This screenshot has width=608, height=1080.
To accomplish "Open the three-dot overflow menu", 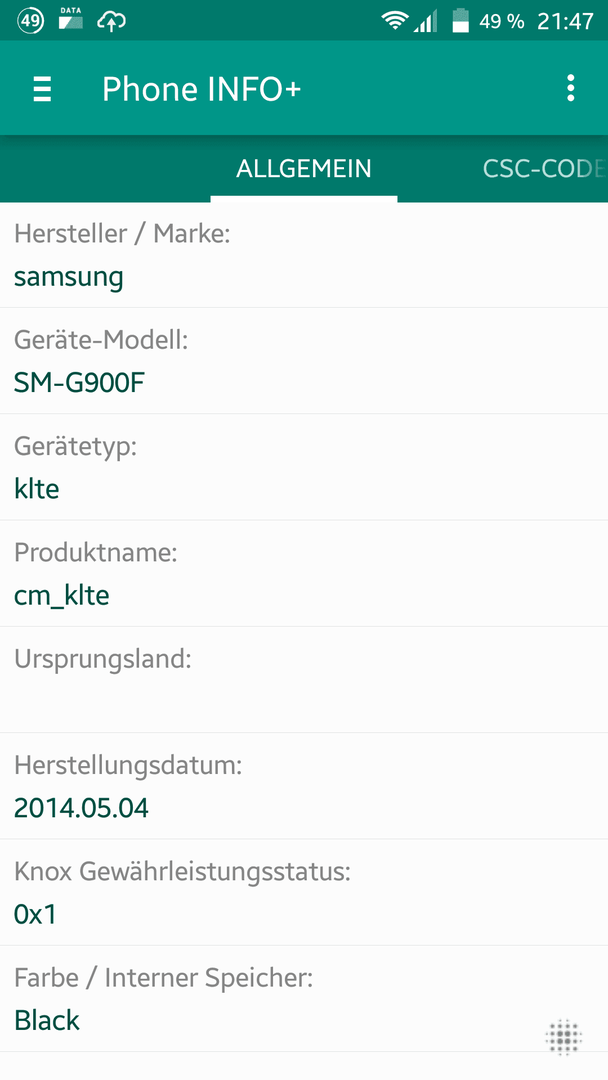I will pyautogui.click(x=570, y=88).
